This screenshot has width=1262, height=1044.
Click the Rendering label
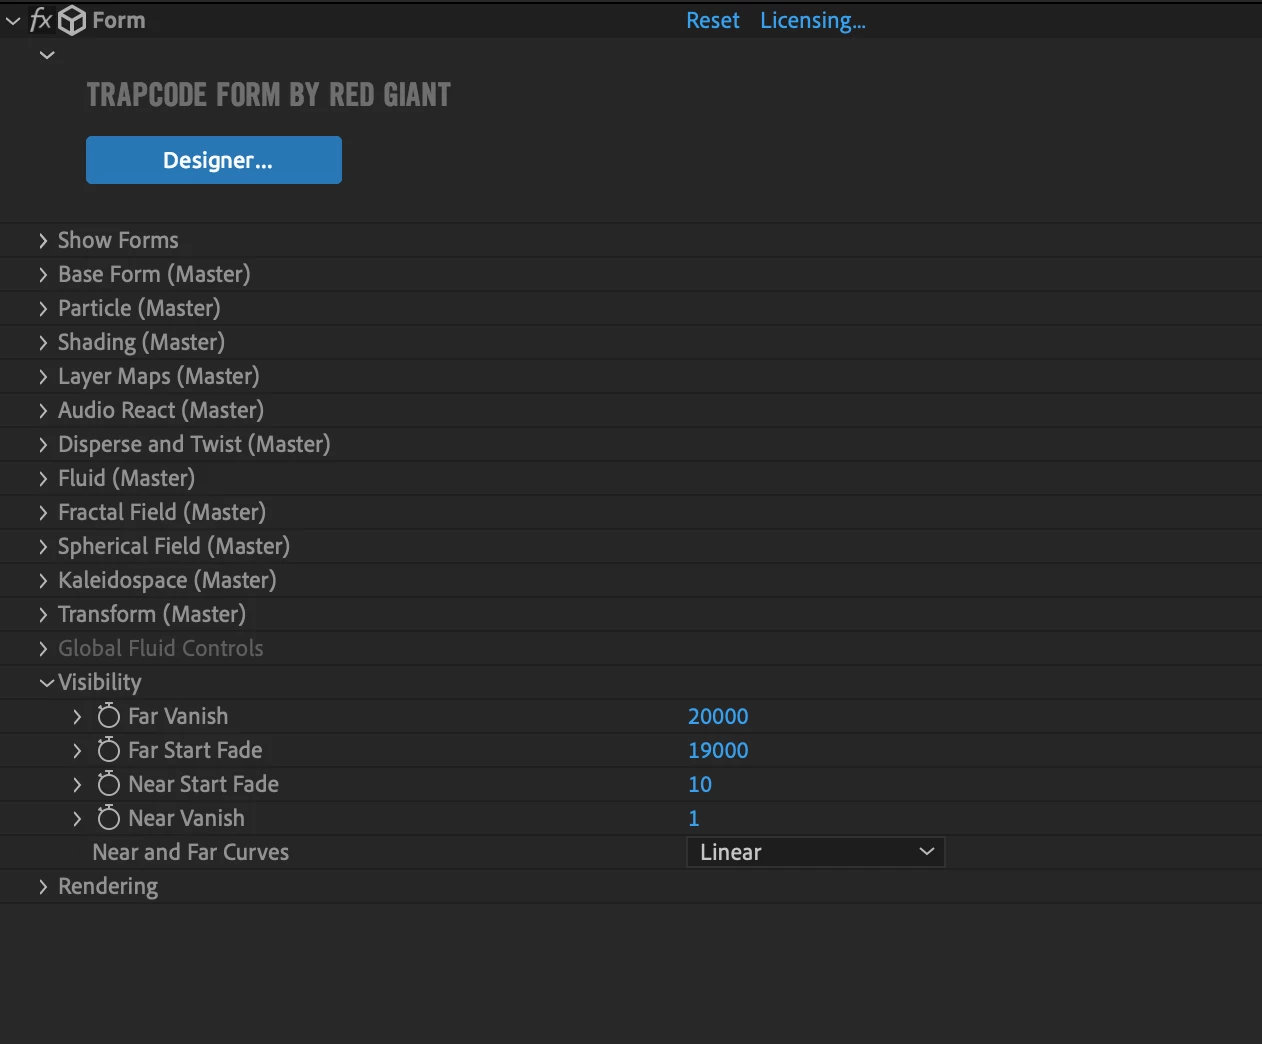pyautogui.click(x=108, y=887)
